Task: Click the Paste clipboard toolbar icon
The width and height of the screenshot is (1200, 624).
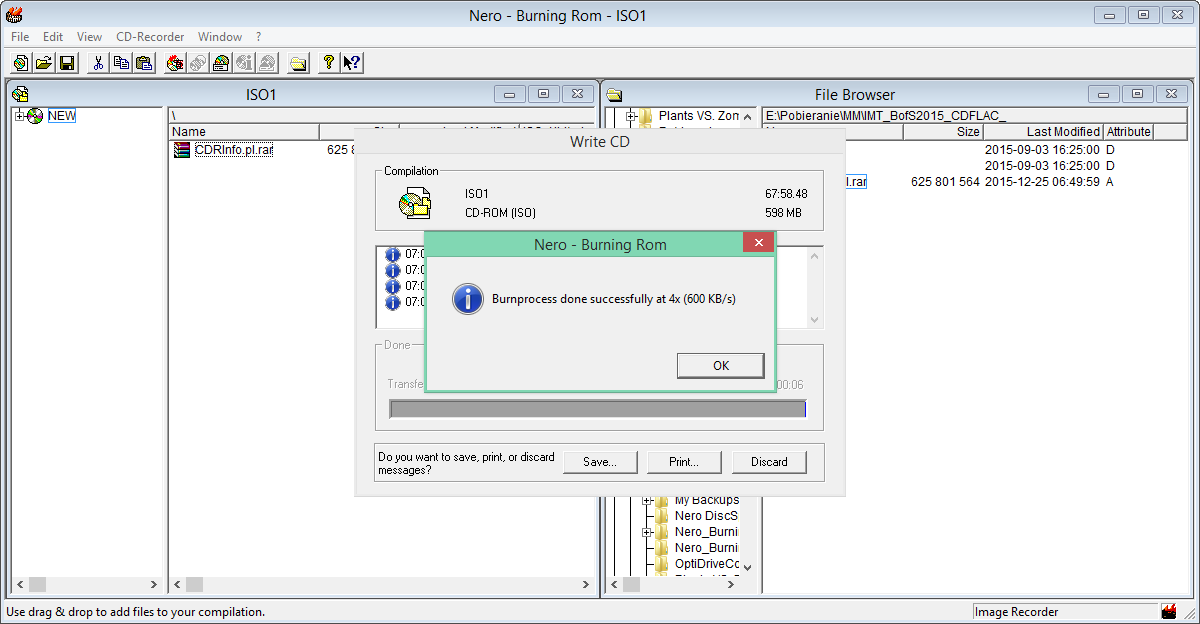Action: [144, 63]
